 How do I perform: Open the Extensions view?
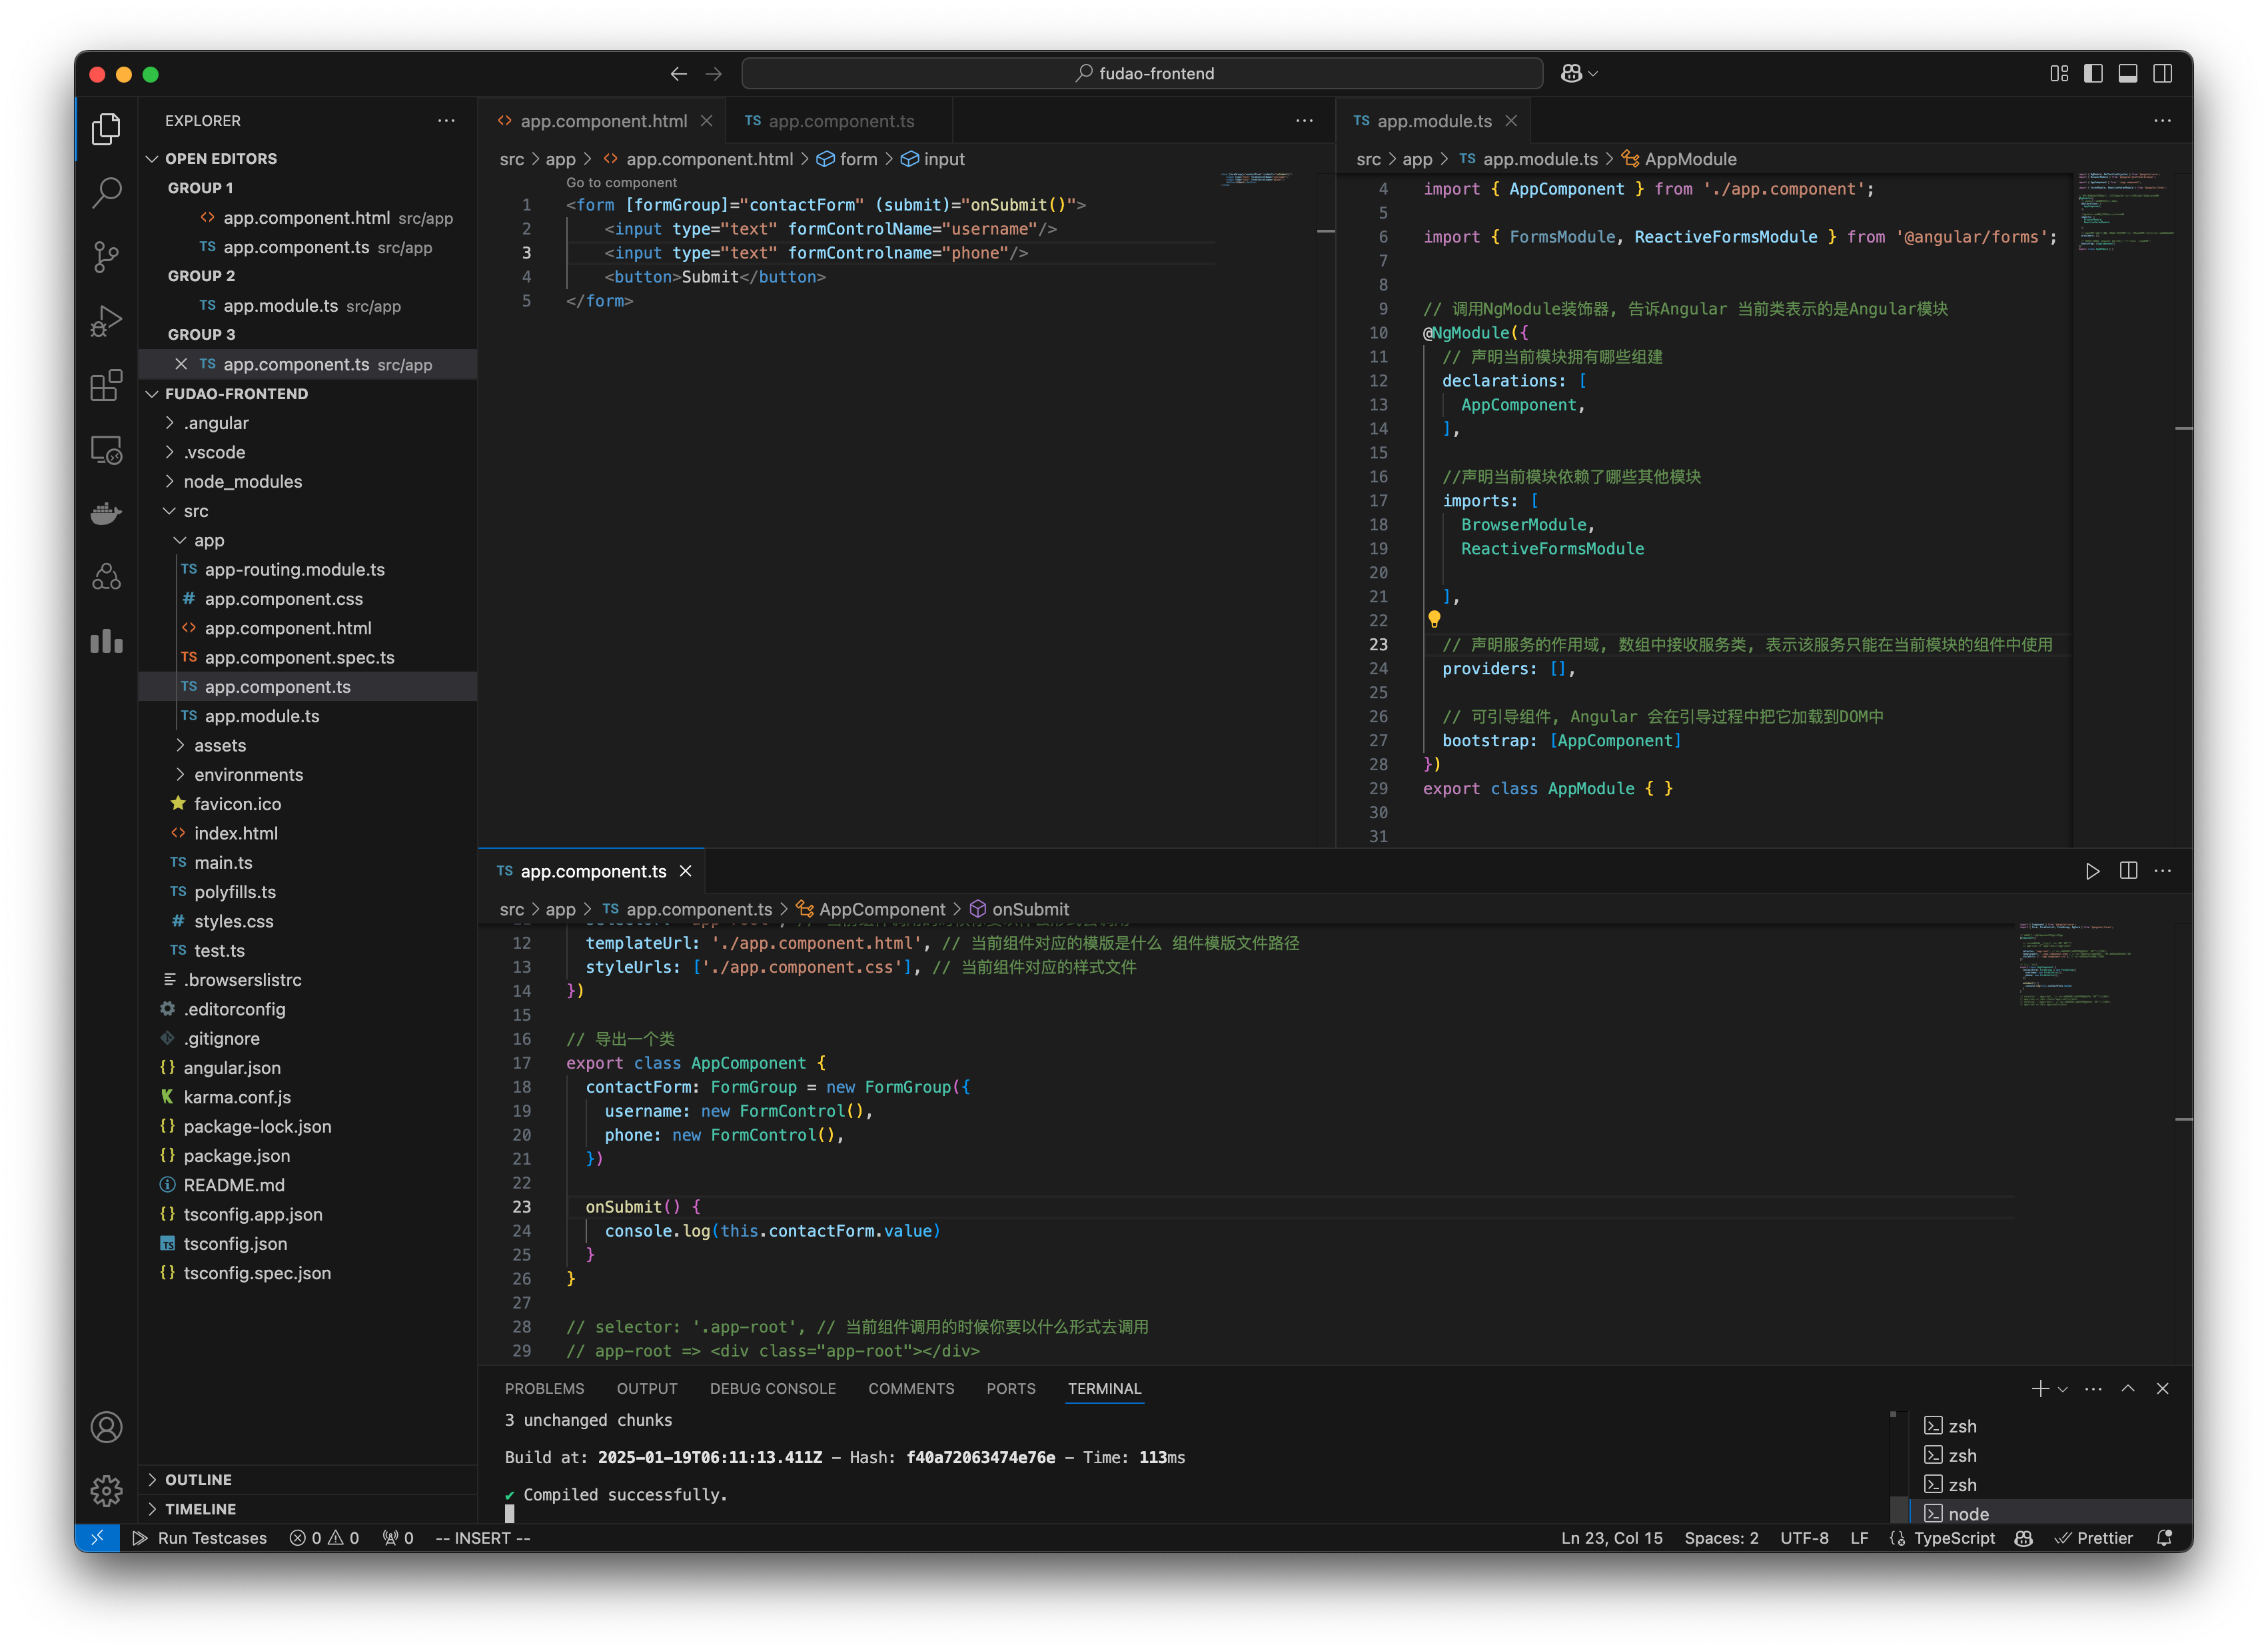[x=106, y=385]
